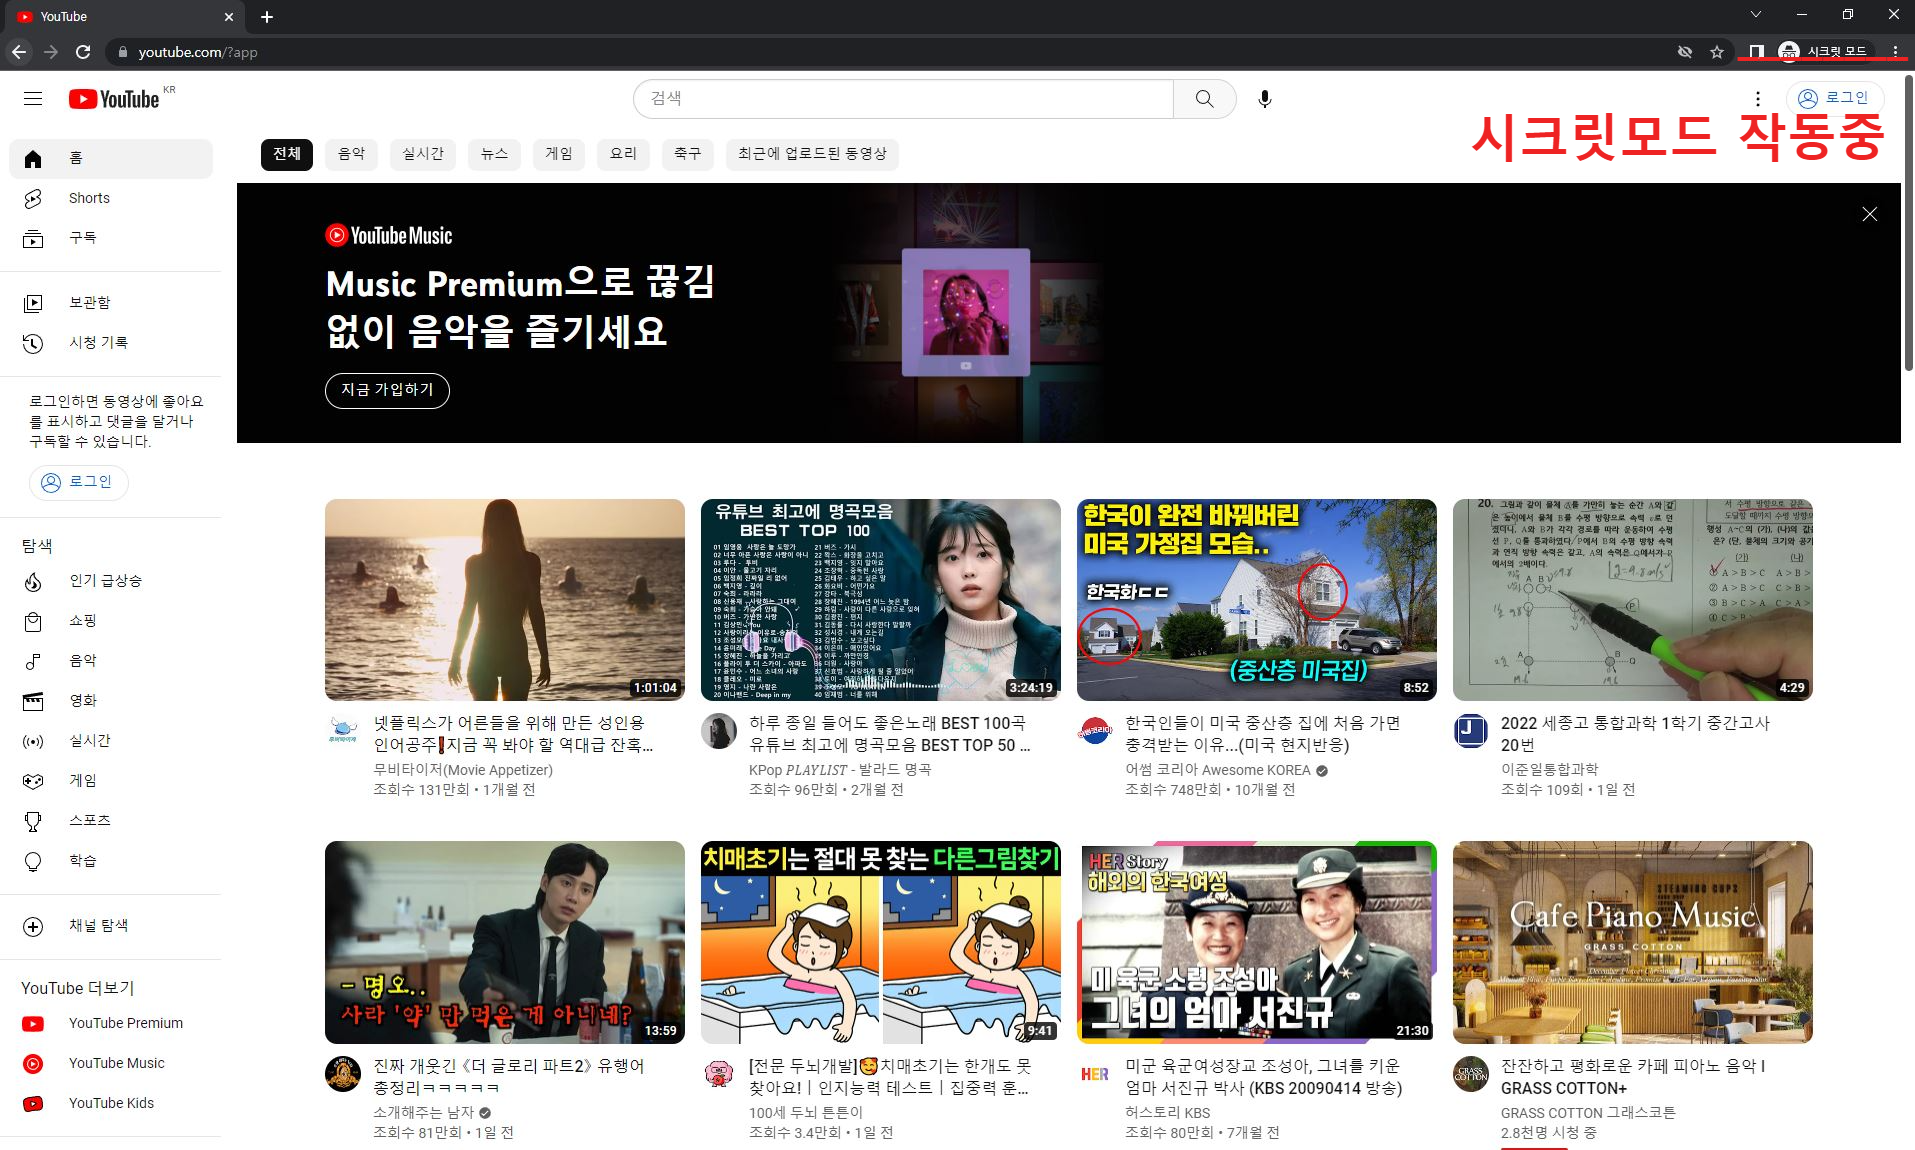The height and width of the screenshot is (1150, 1915).
Task: Click the third-party cookie blocked eye icon
Action: [x=1685, y=52]
